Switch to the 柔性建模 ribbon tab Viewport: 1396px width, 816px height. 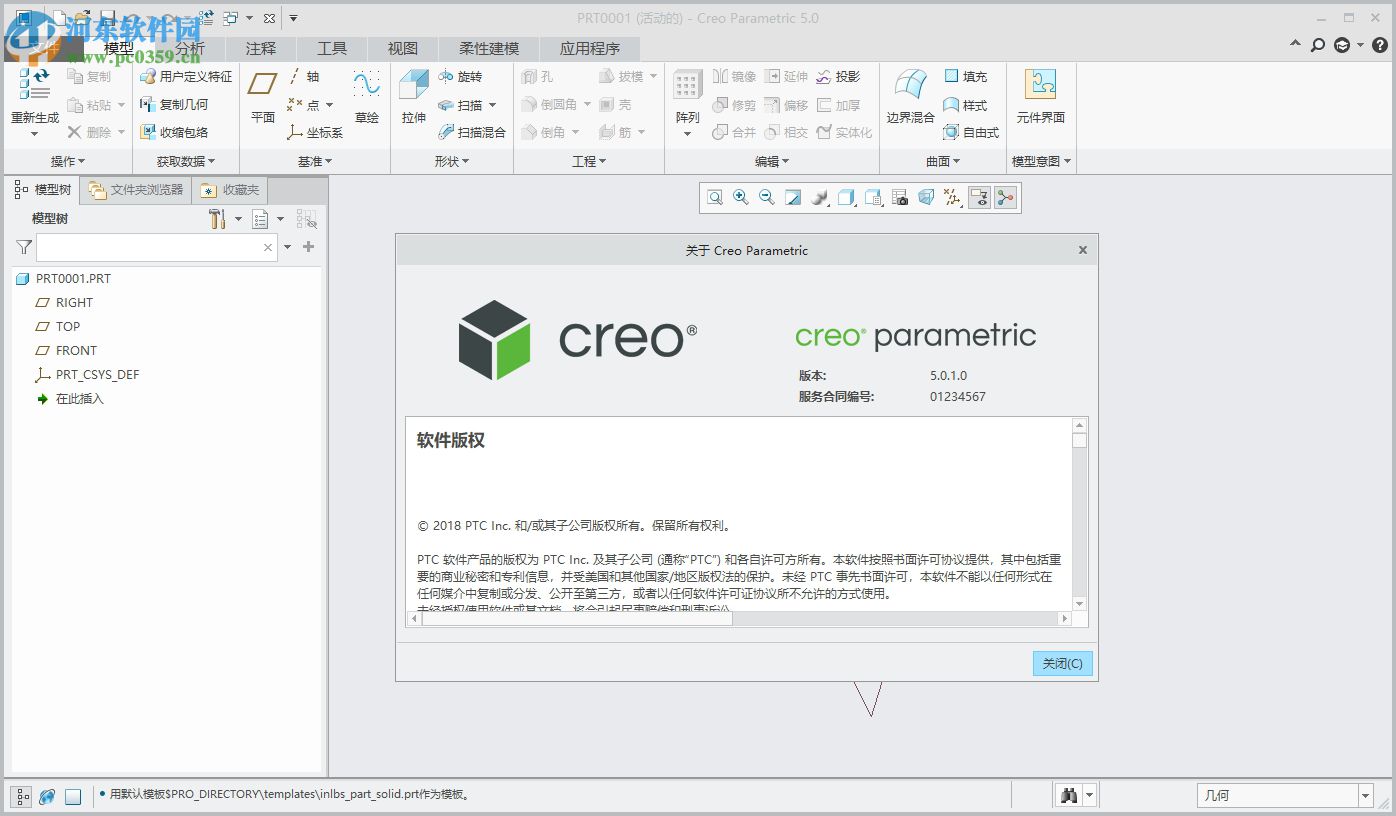point(488,48)
